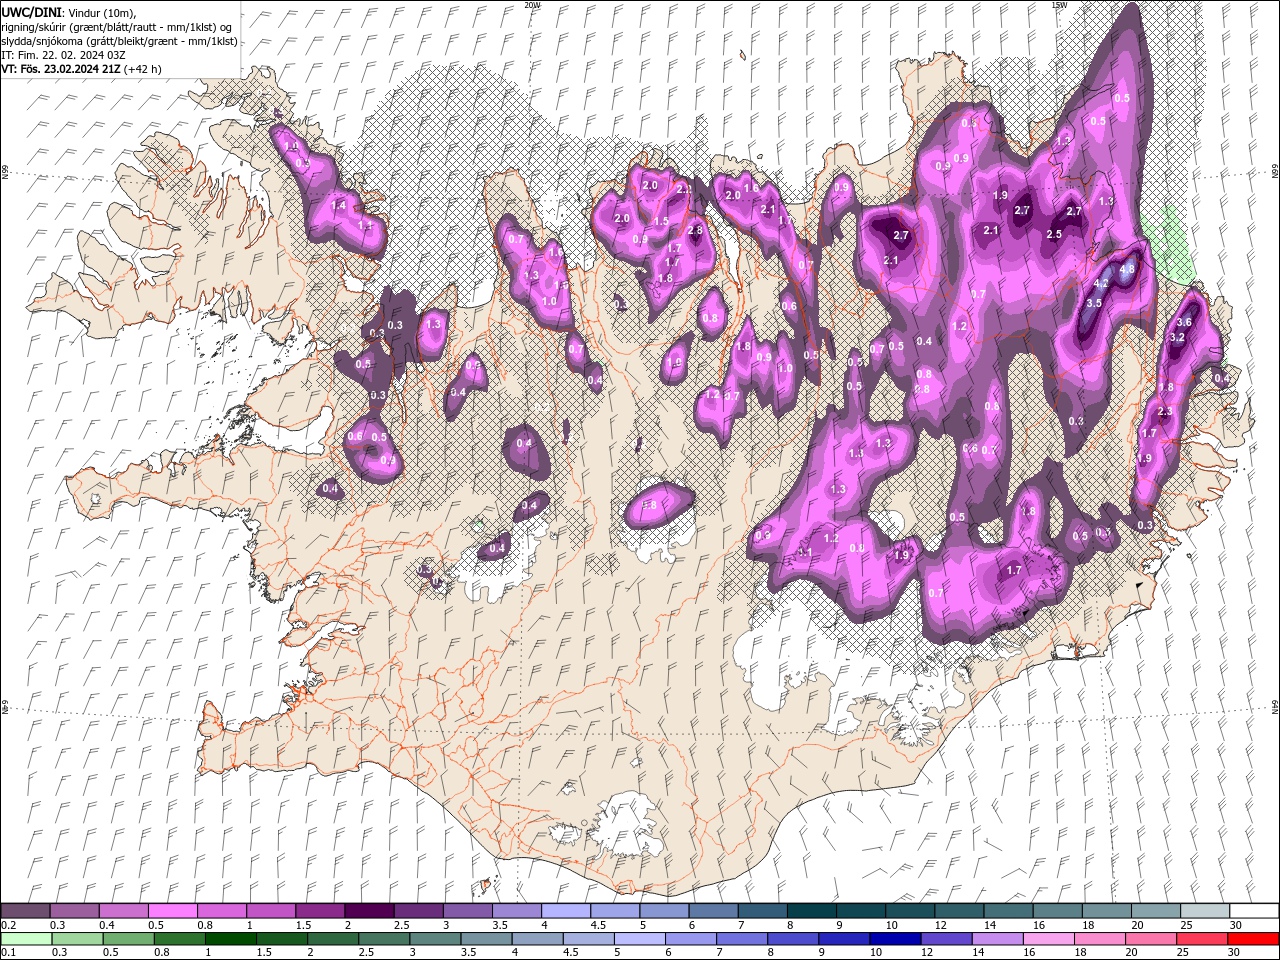Click the 1.4 value label in the Westfjords
This screenshot has width=1280, height=960.
click(338, 206)
